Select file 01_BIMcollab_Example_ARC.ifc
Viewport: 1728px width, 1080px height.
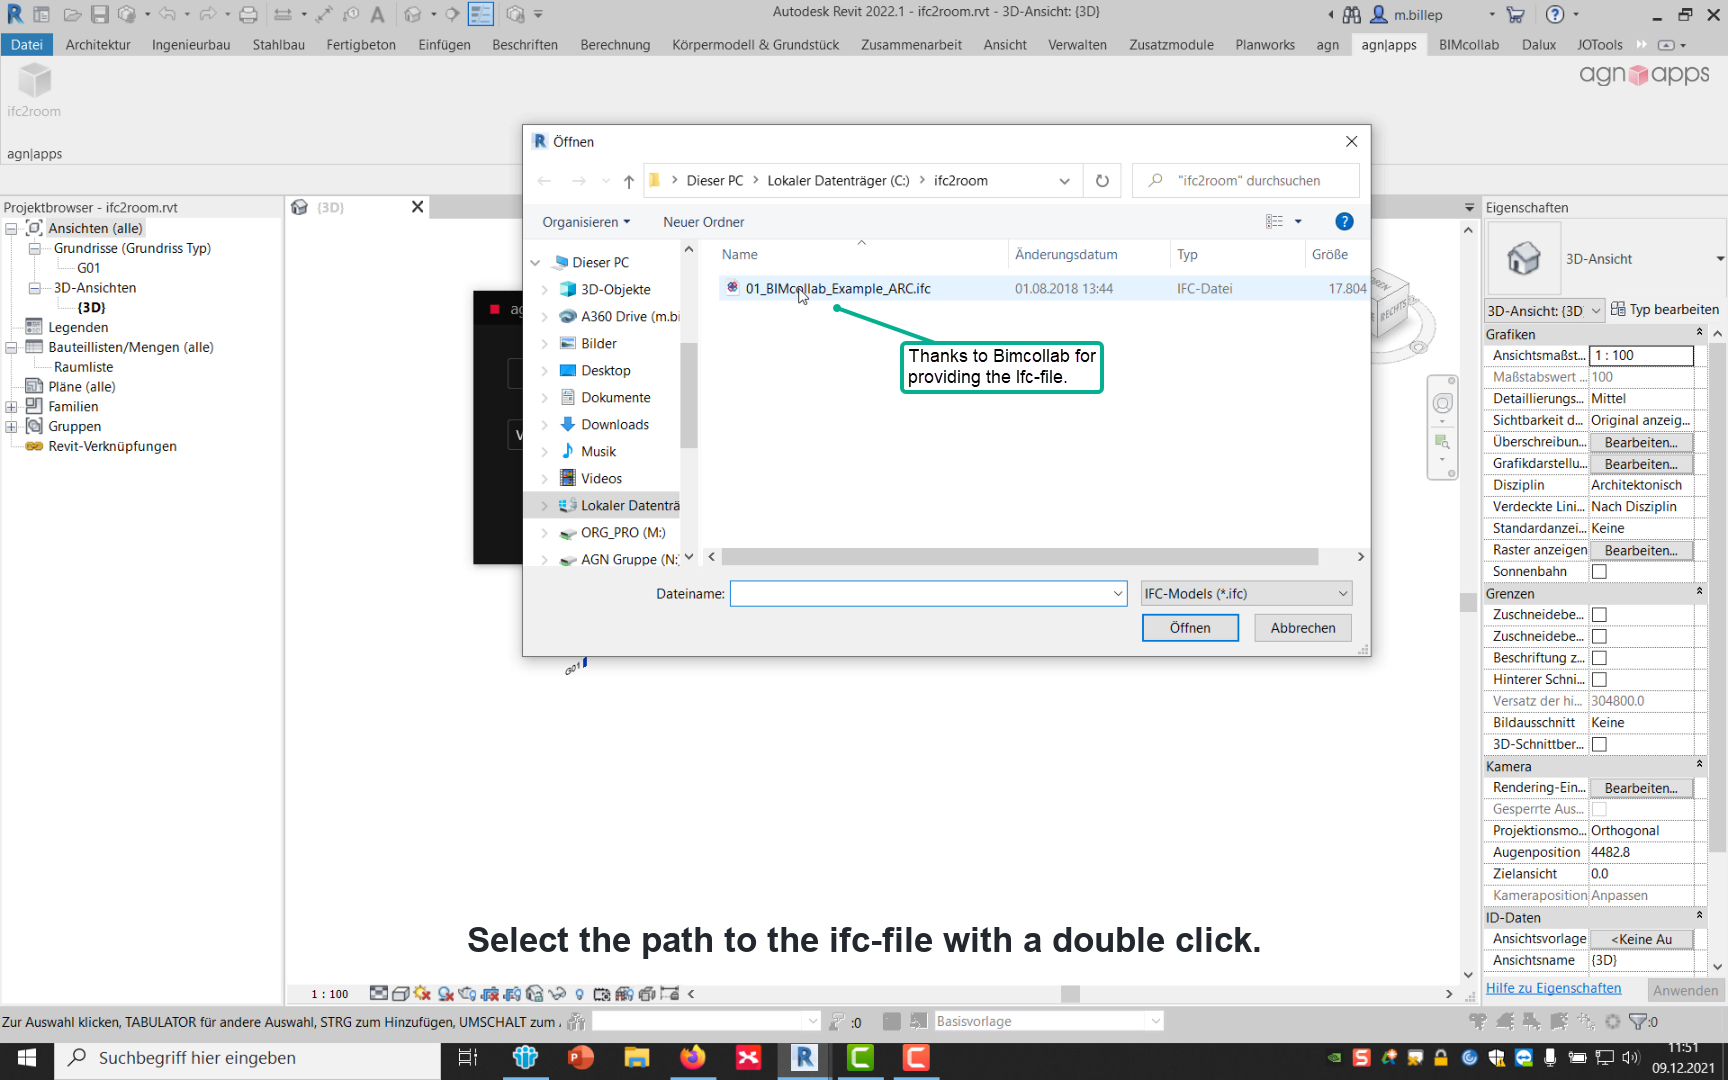(x=838, y=289)
